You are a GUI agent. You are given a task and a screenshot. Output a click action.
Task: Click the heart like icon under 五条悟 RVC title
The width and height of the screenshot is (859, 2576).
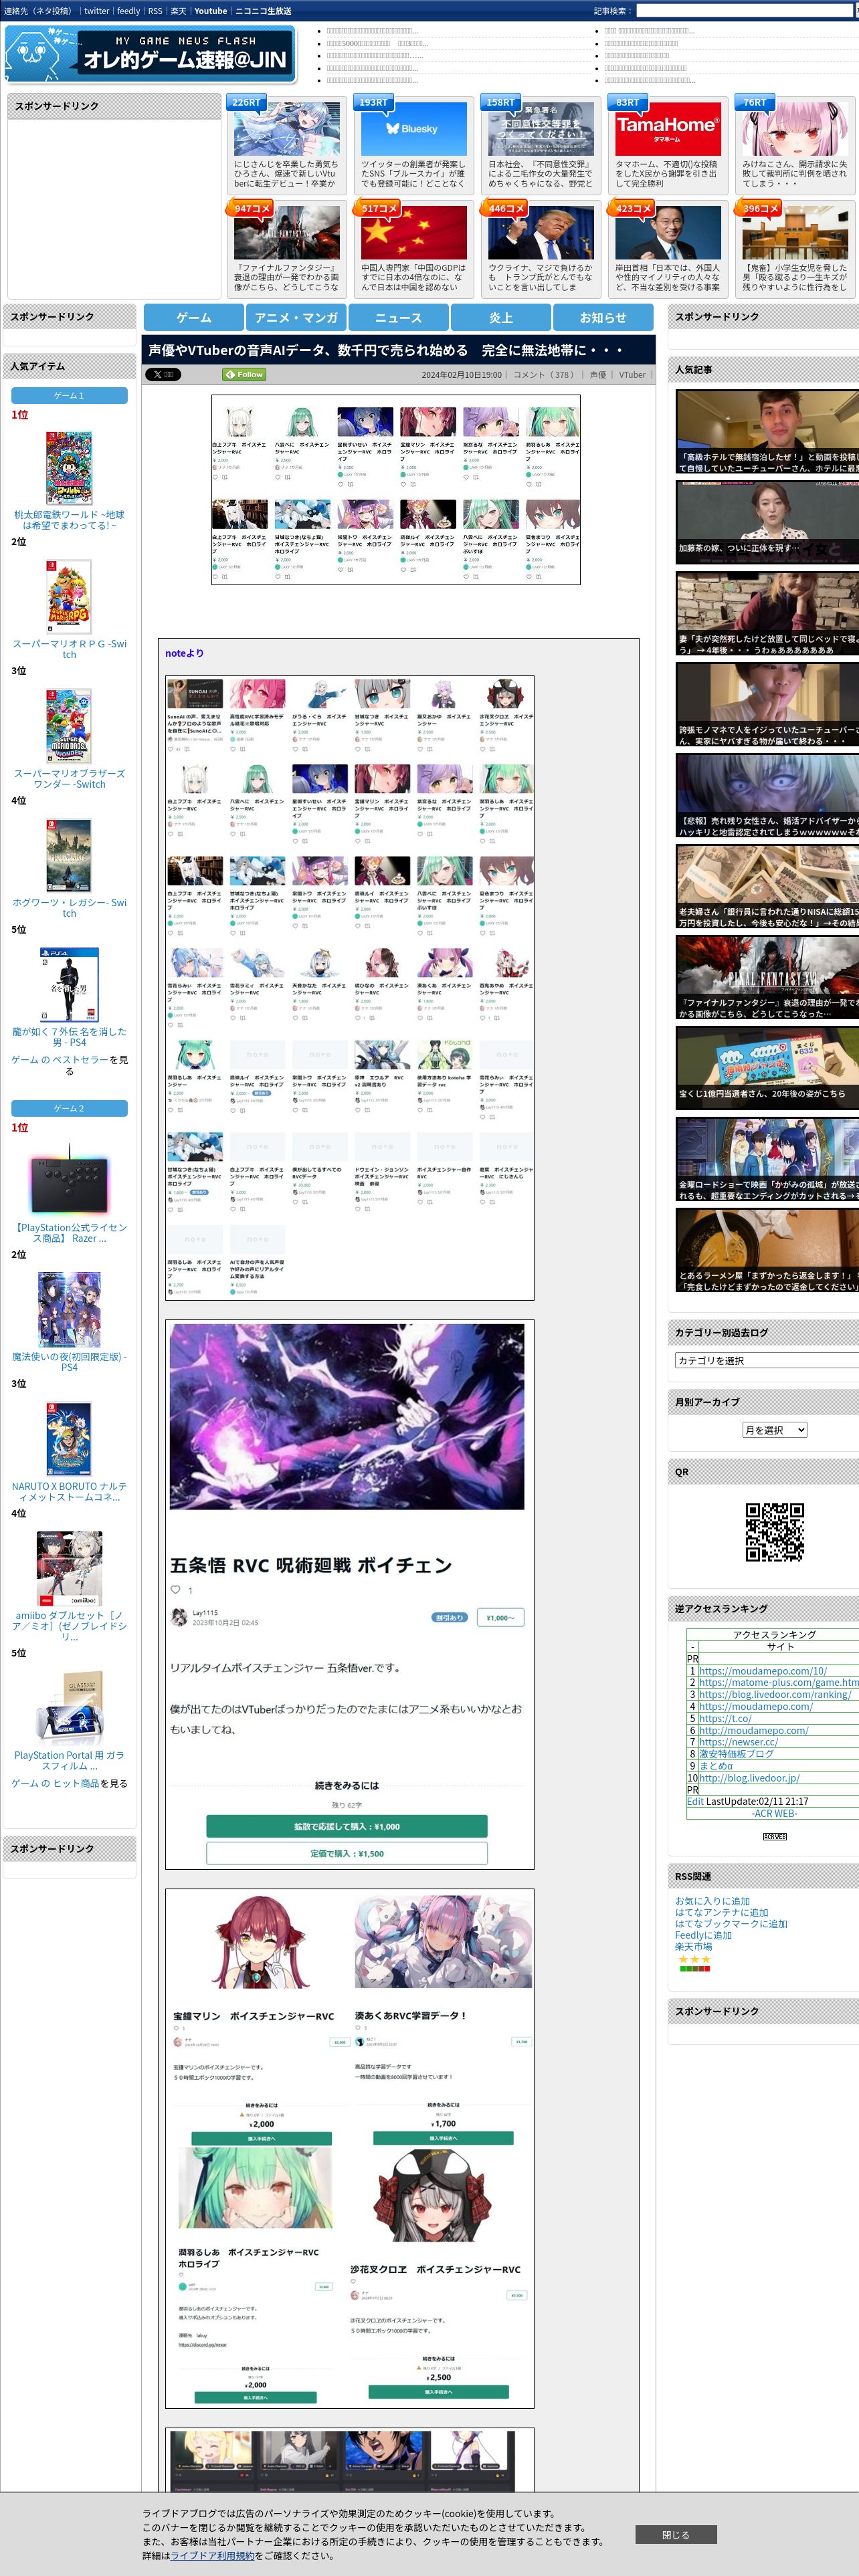click(x=175, y=1589)
